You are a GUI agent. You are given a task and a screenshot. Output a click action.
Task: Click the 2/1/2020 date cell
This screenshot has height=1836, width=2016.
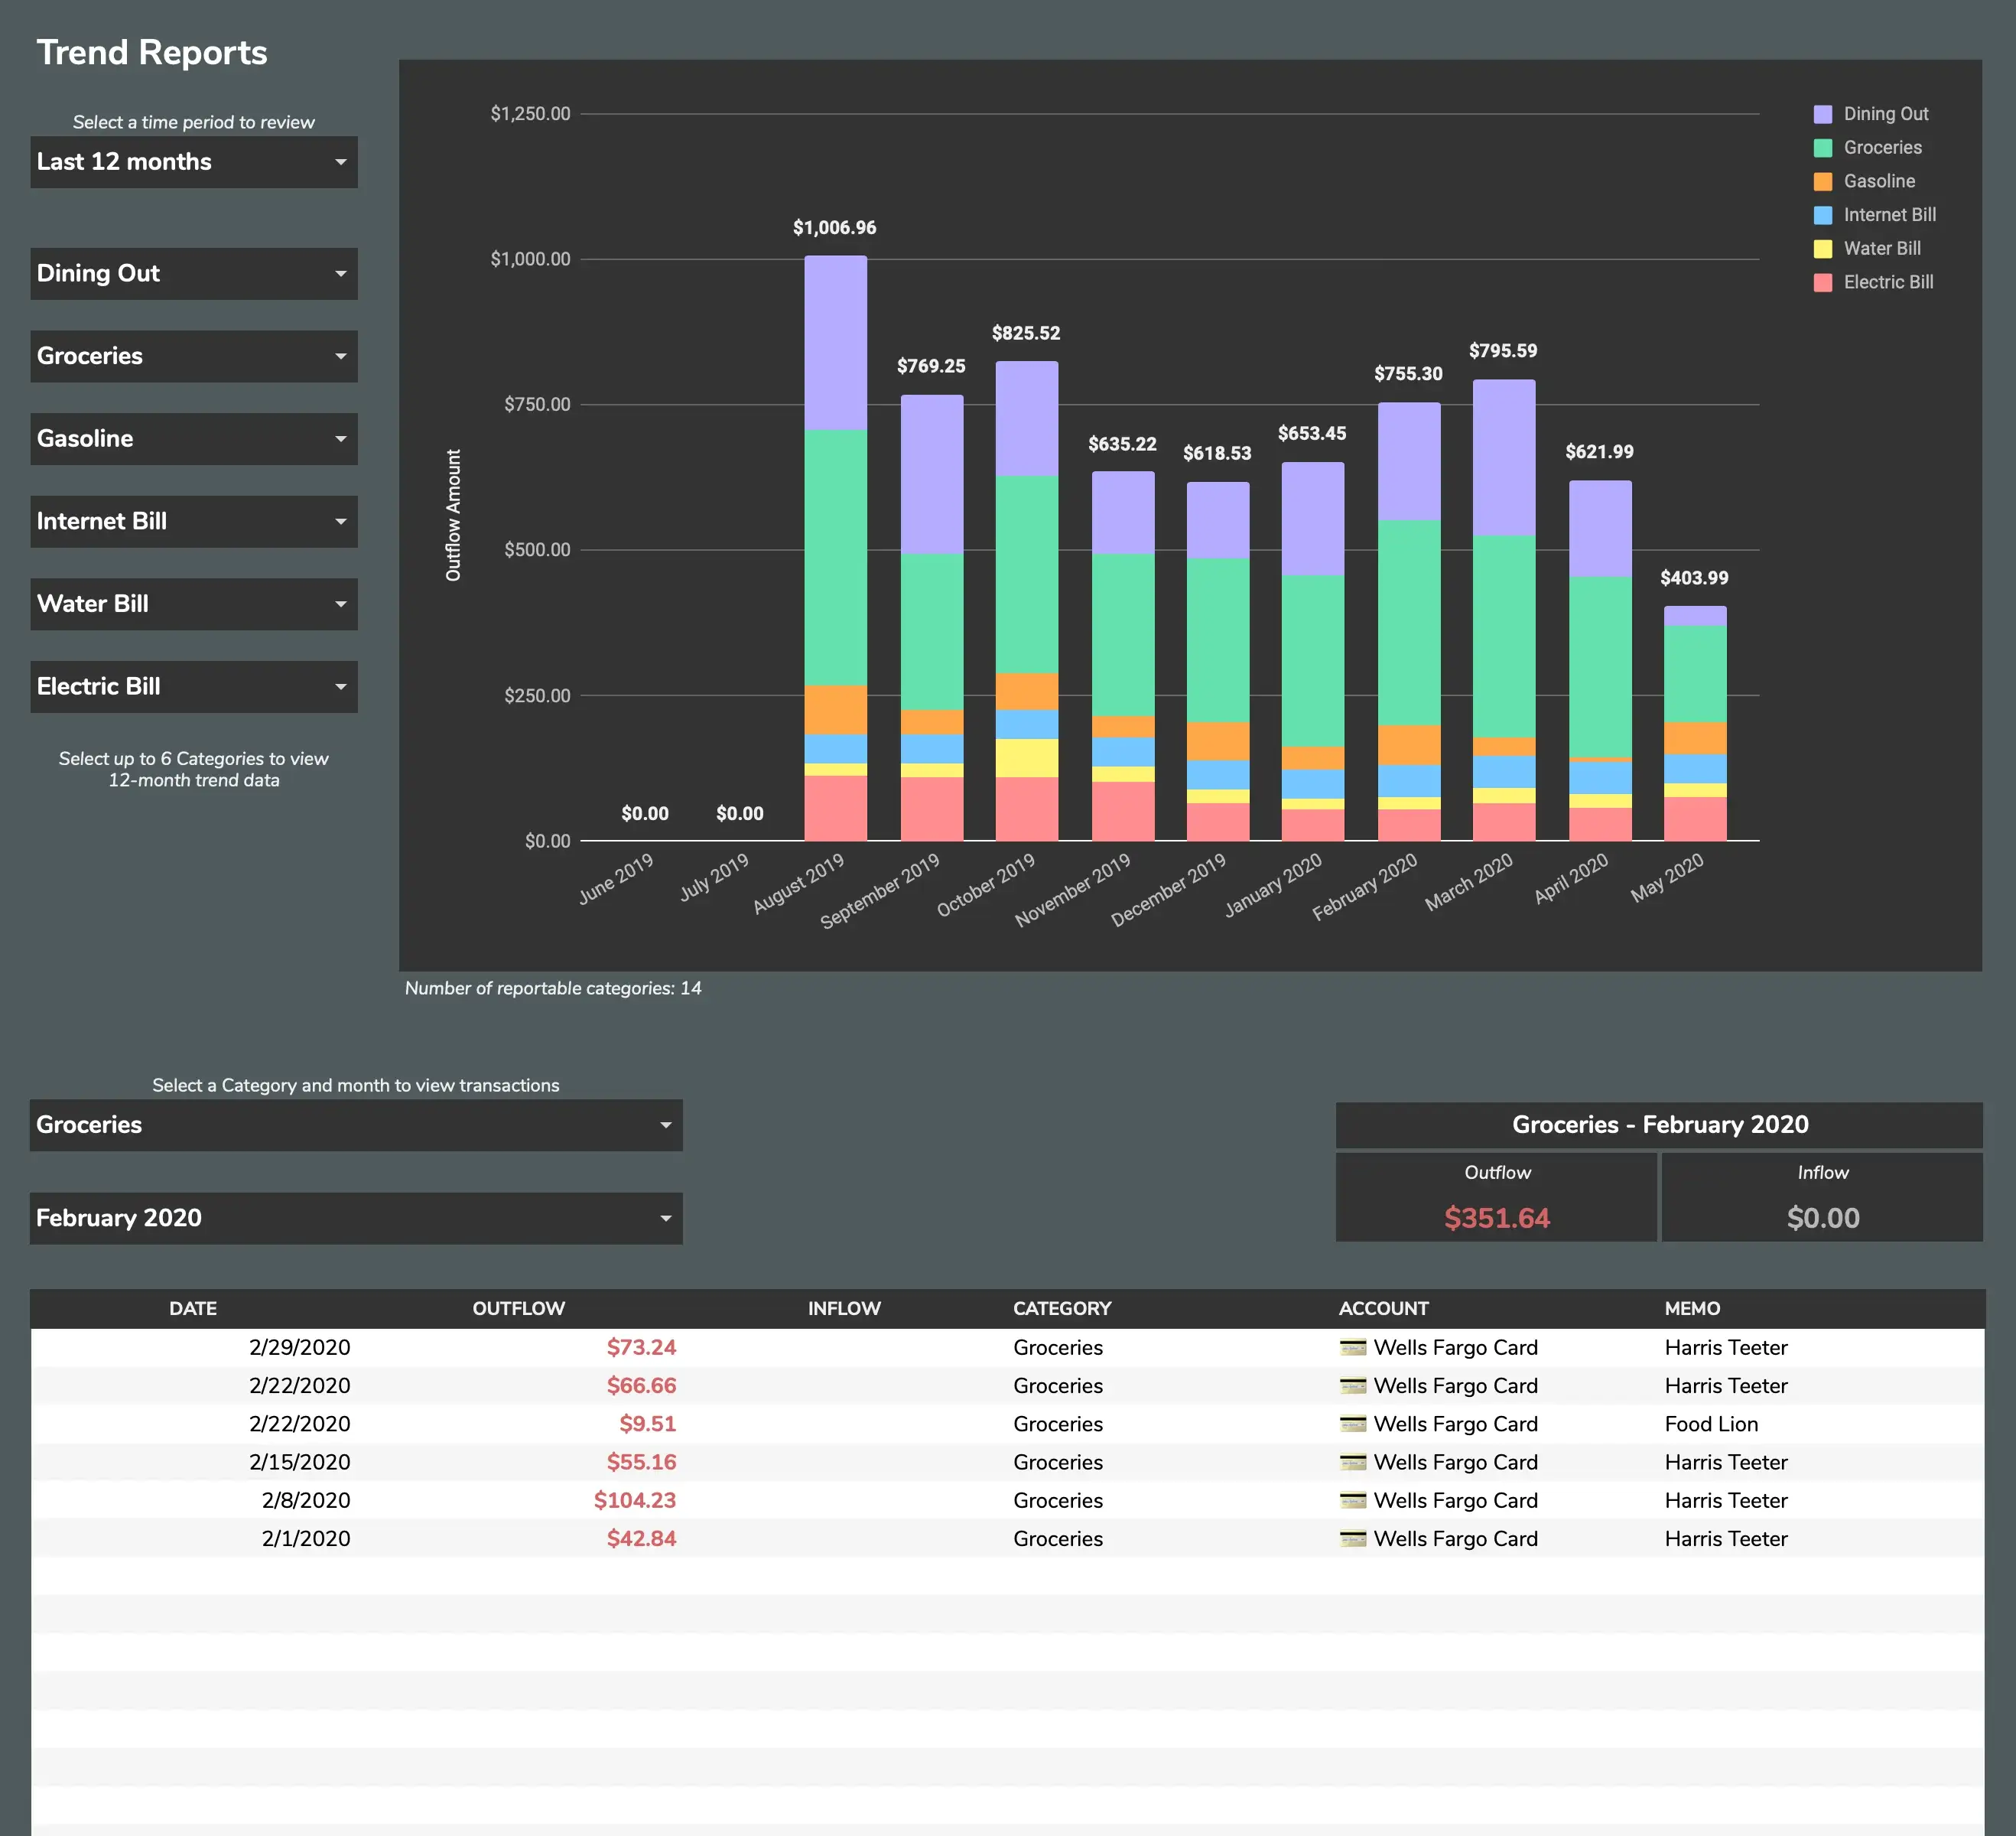click(x=306, y=1539)
